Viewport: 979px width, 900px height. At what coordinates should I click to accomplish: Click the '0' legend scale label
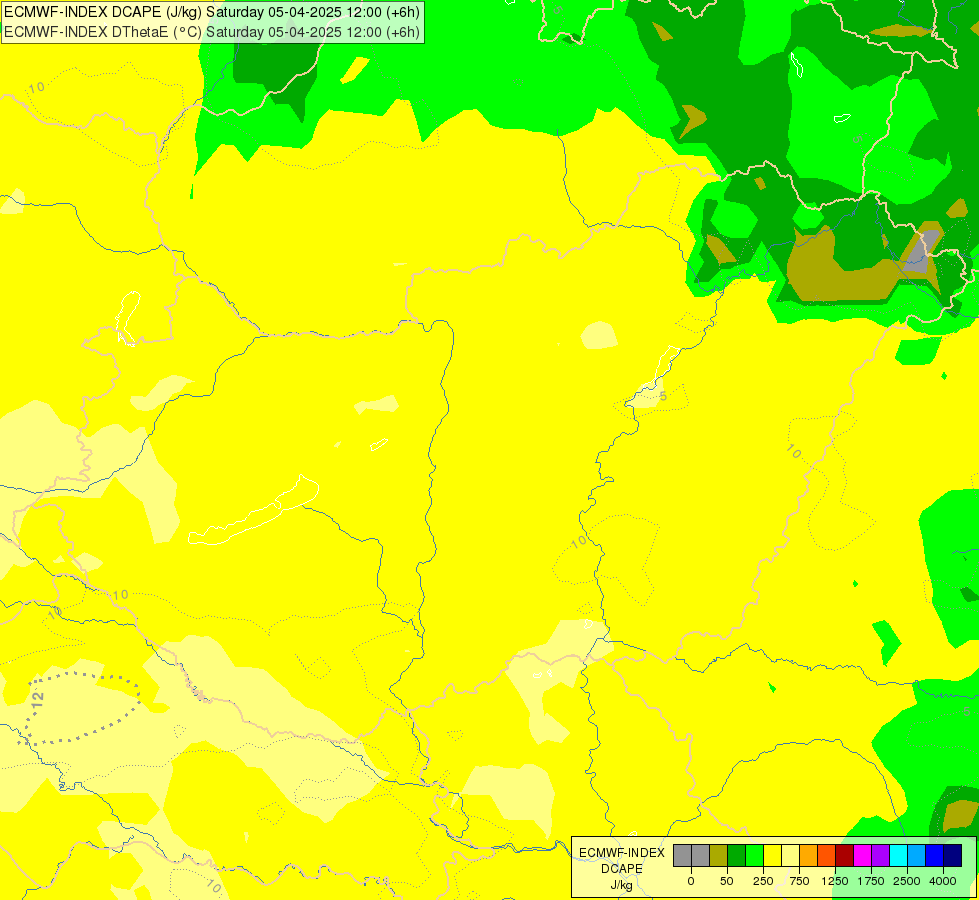coord(691,881)
